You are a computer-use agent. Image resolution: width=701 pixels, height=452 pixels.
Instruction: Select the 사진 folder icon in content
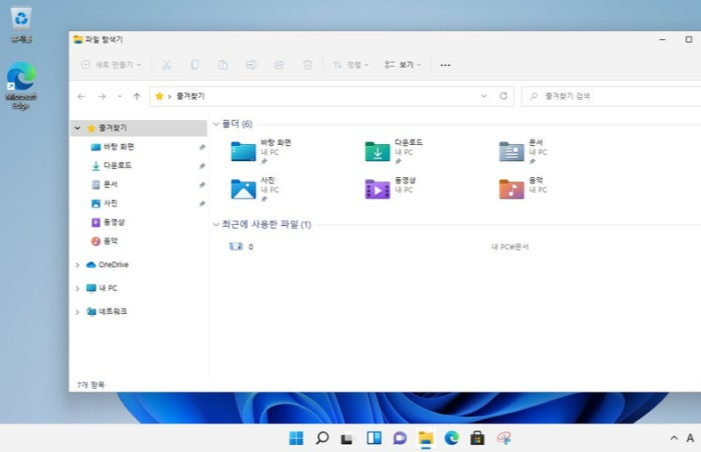point(243,189)
